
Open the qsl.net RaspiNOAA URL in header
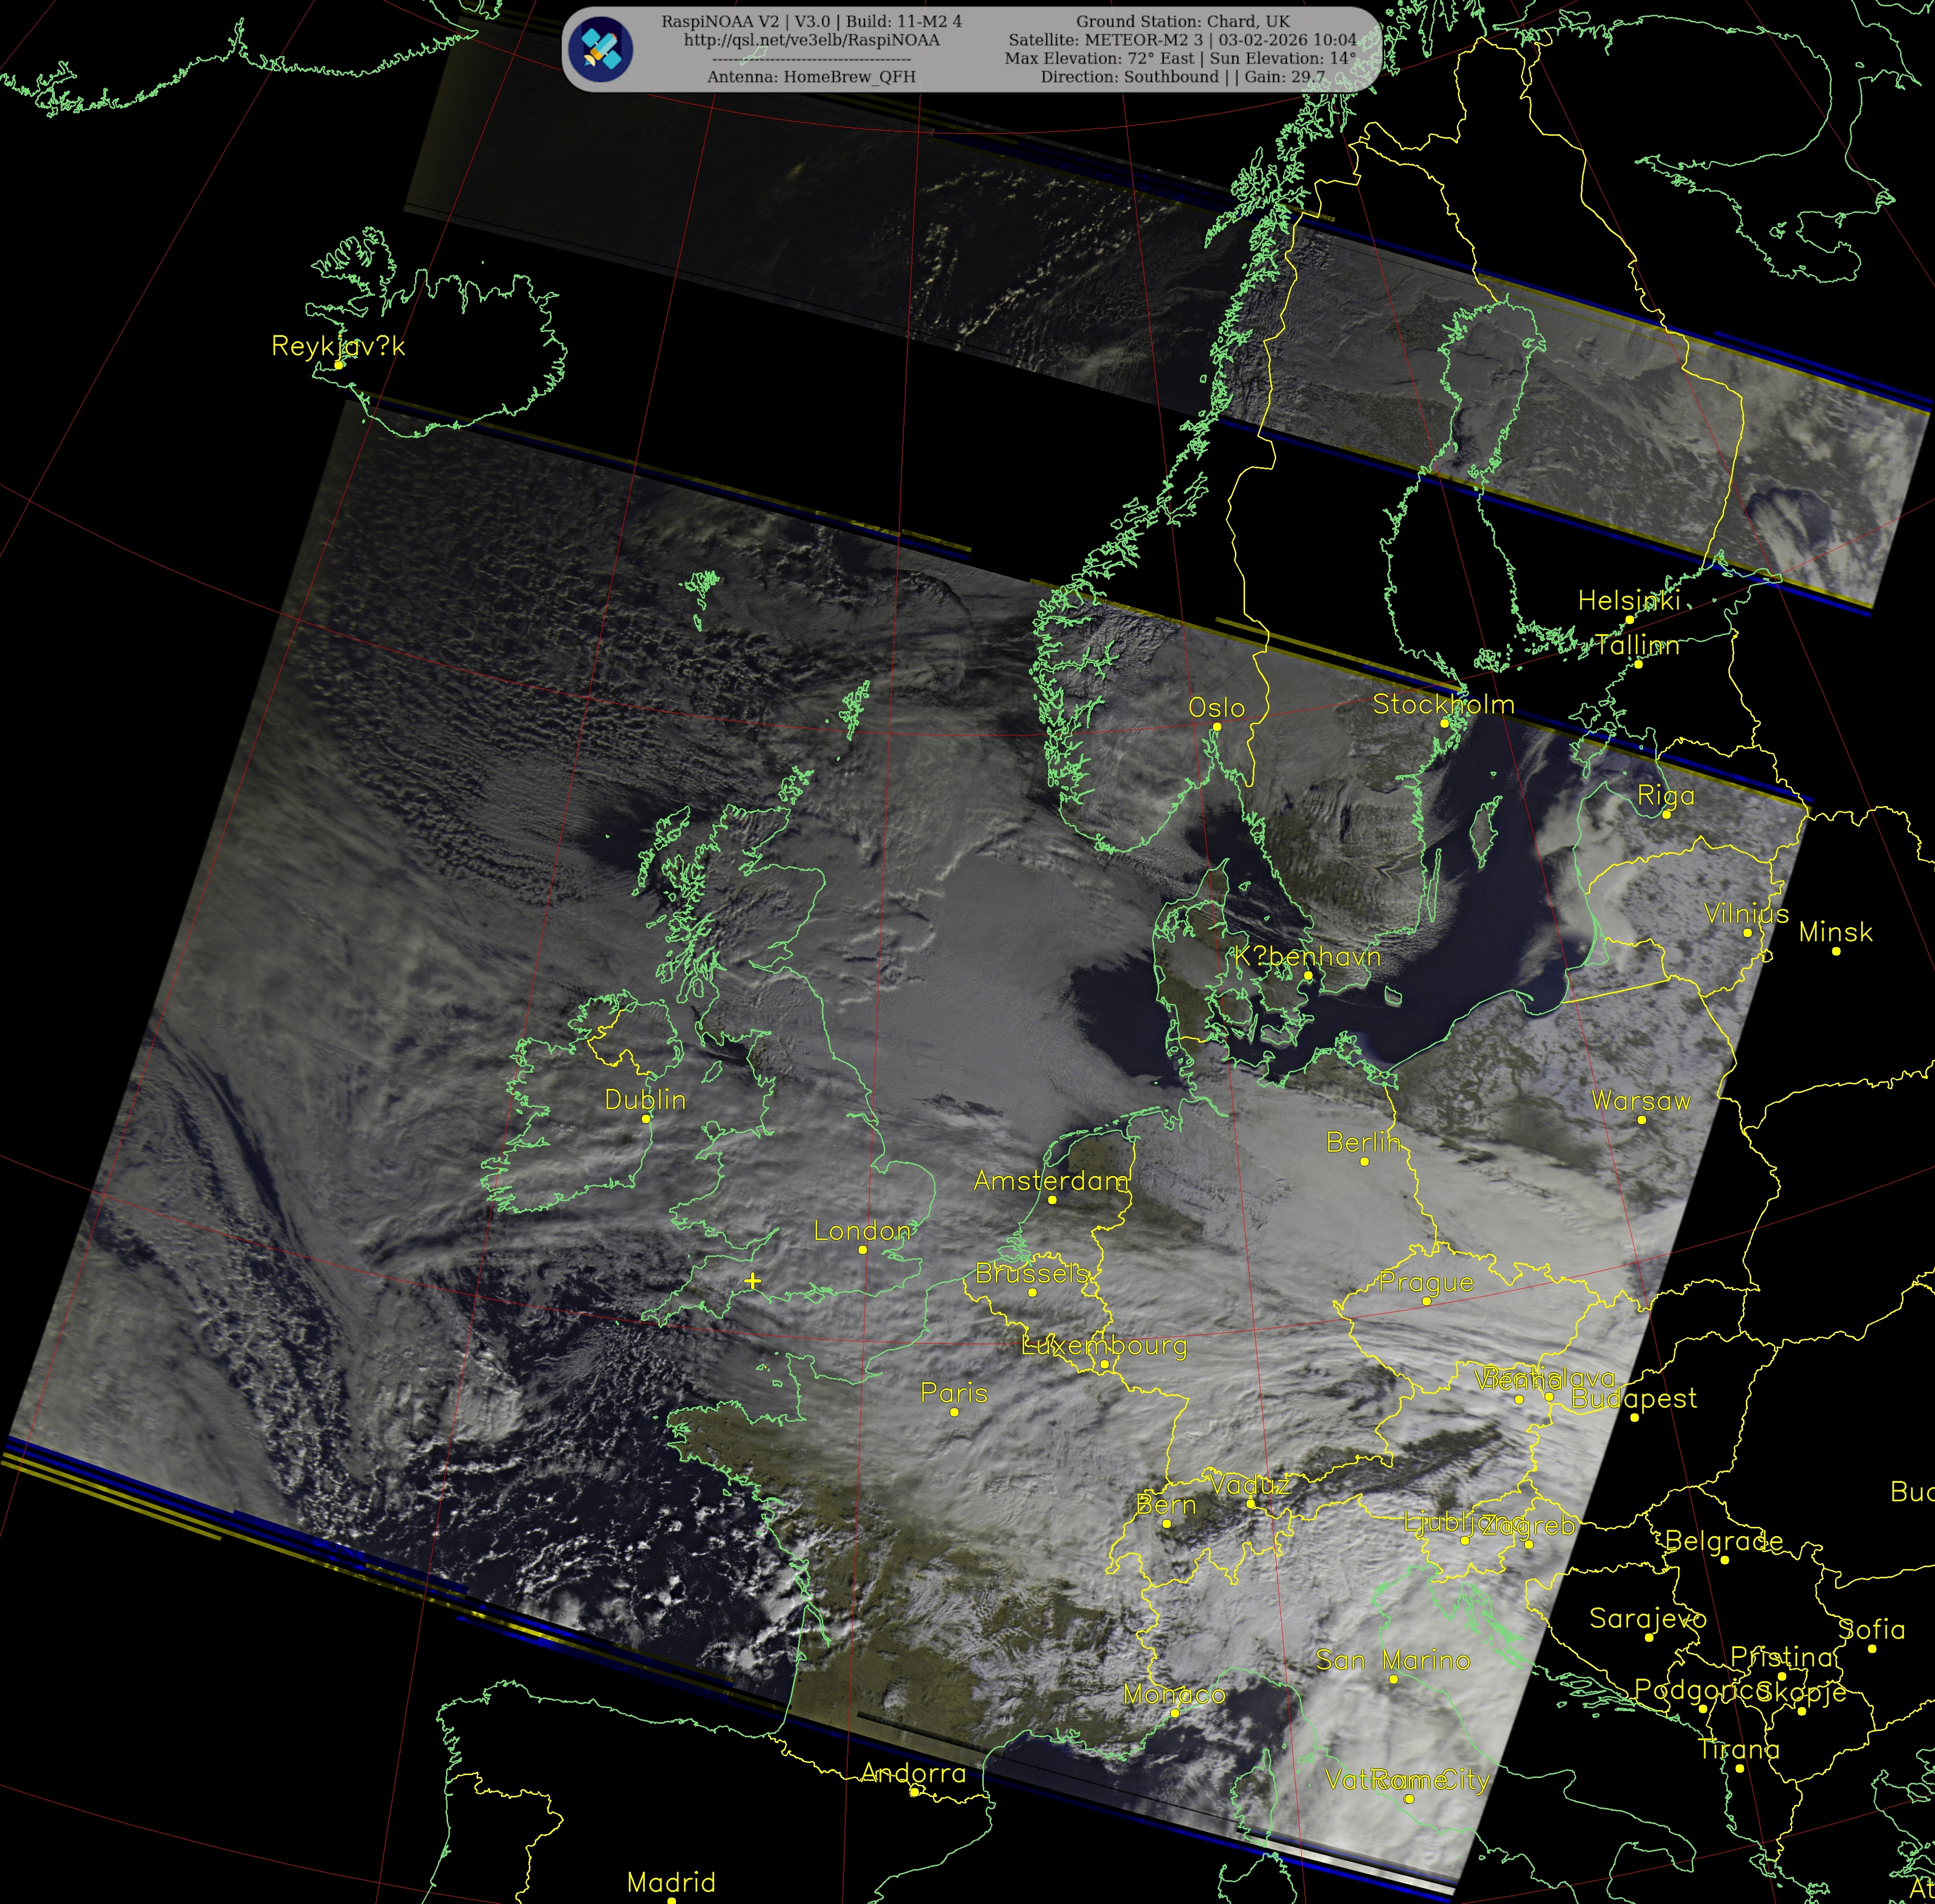point(811,40)
